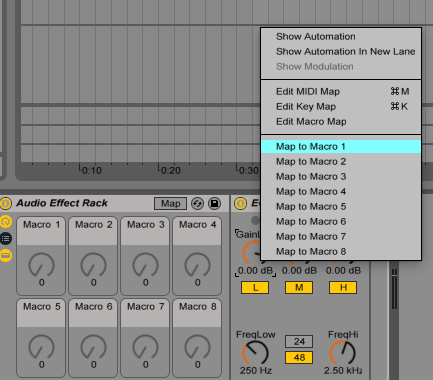Click the Macro 4 knob

click(x=197, y=265)
